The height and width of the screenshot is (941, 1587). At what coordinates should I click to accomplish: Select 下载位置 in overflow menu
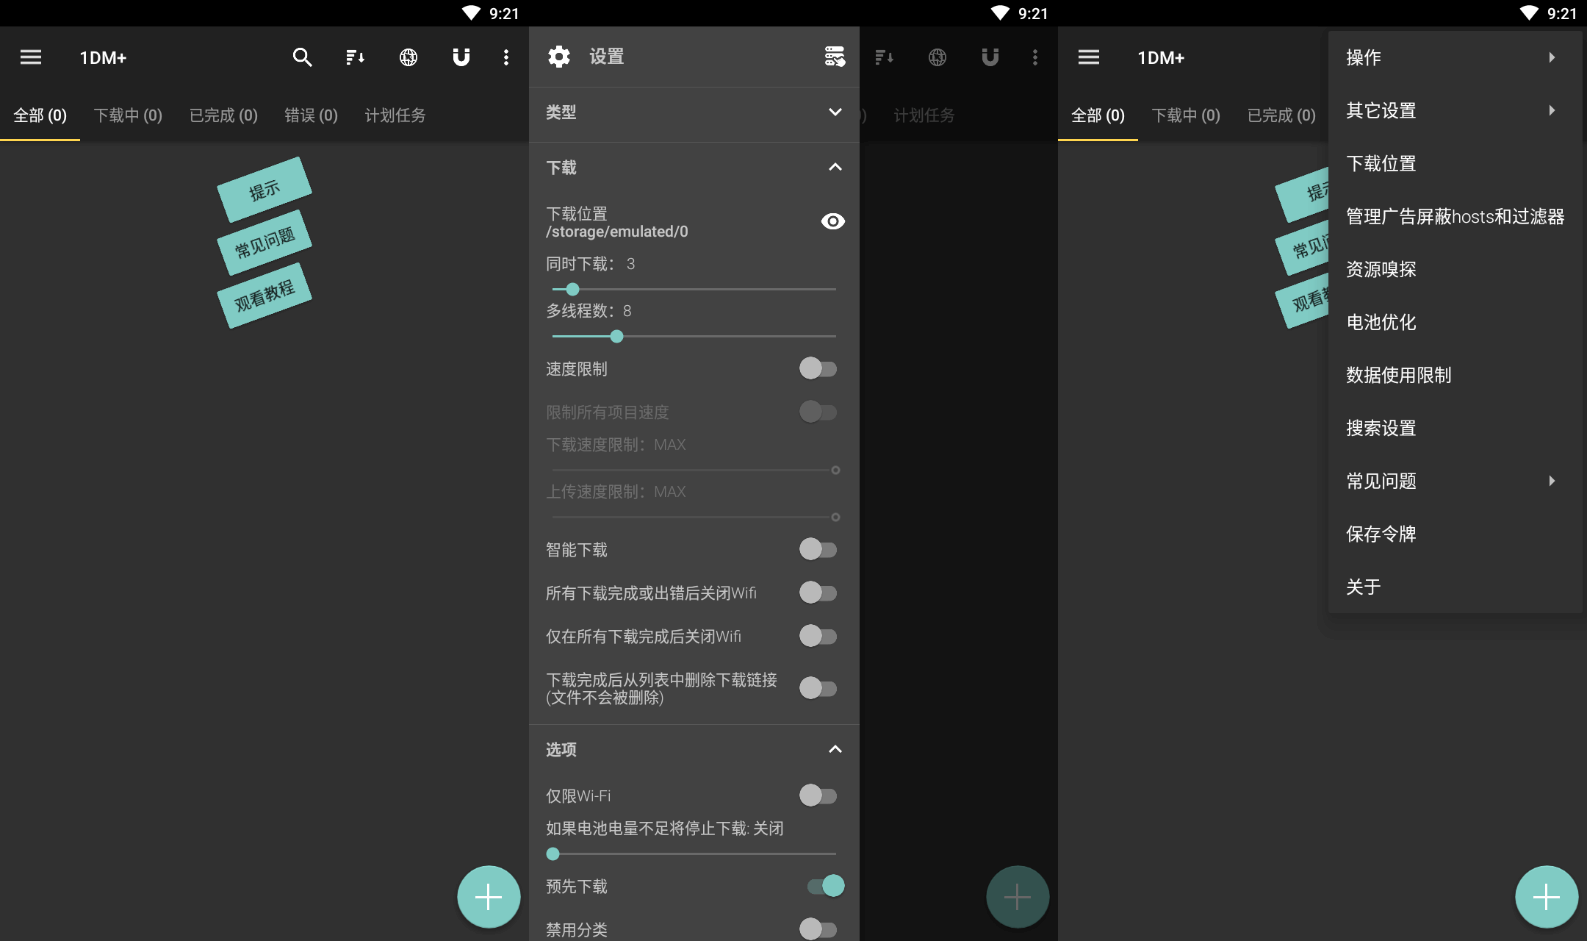1457,163
